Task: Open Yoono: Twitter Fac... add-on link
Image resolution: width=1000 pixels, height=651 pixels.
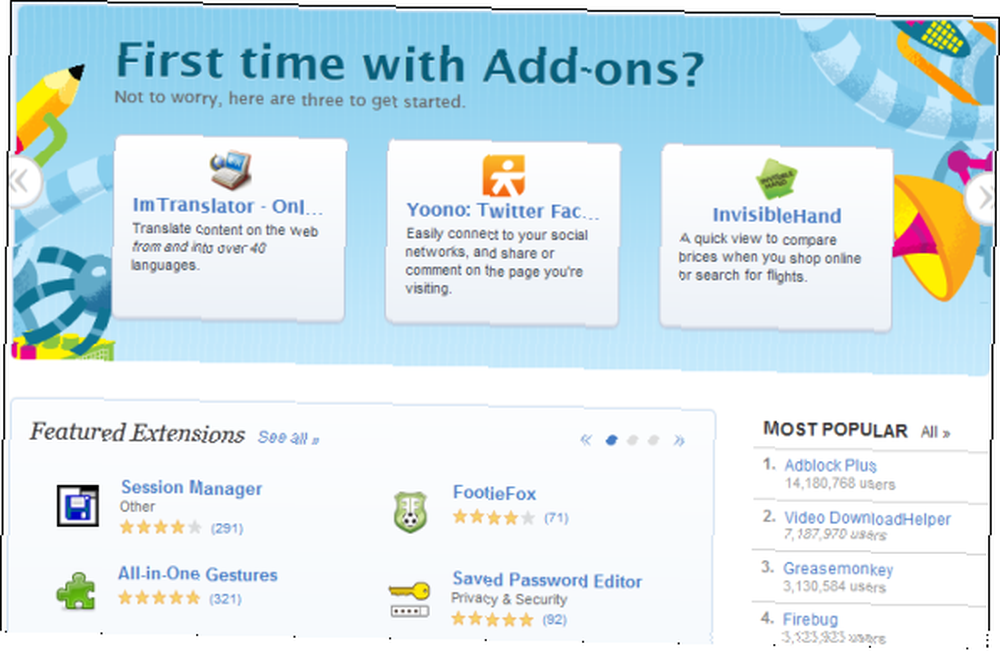Action: pyautogui.click(x=503, y=210)
